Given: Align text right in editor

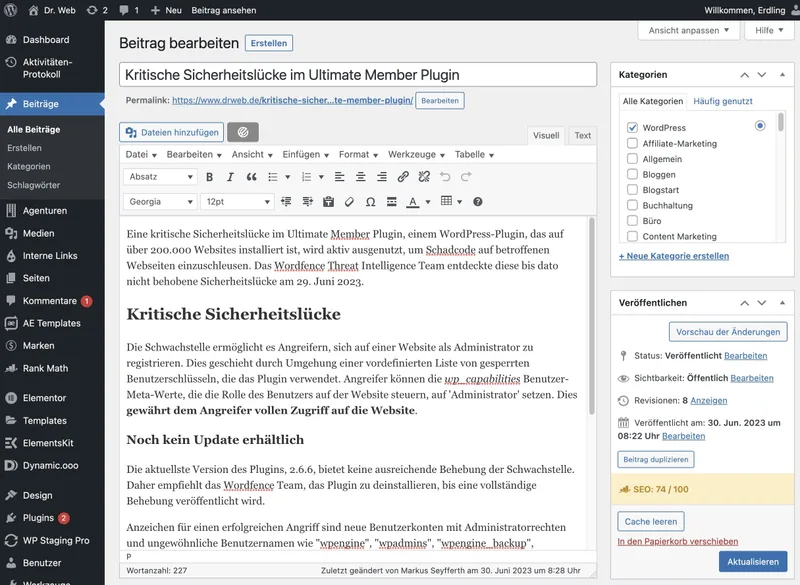Looking at the screenshot, I should (382, 177).
